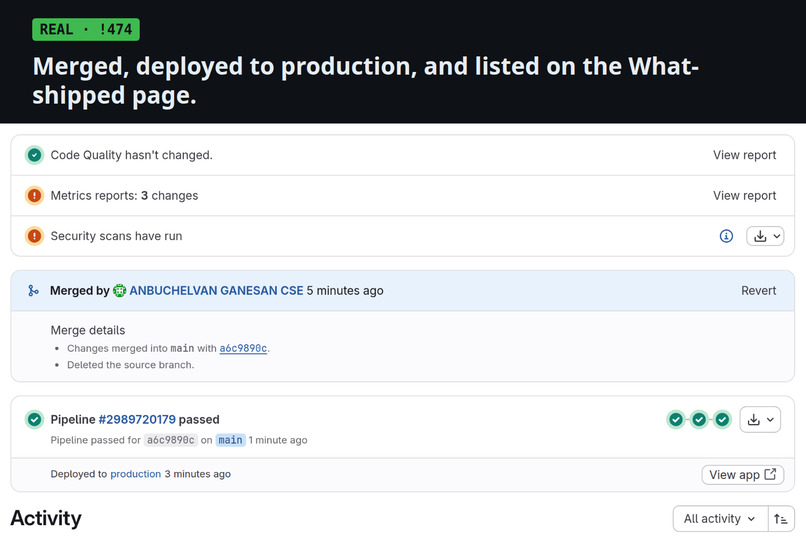Click the Metrics reports warning icon
This screenshot has height=537, width=806.
(x=34, y=195)
